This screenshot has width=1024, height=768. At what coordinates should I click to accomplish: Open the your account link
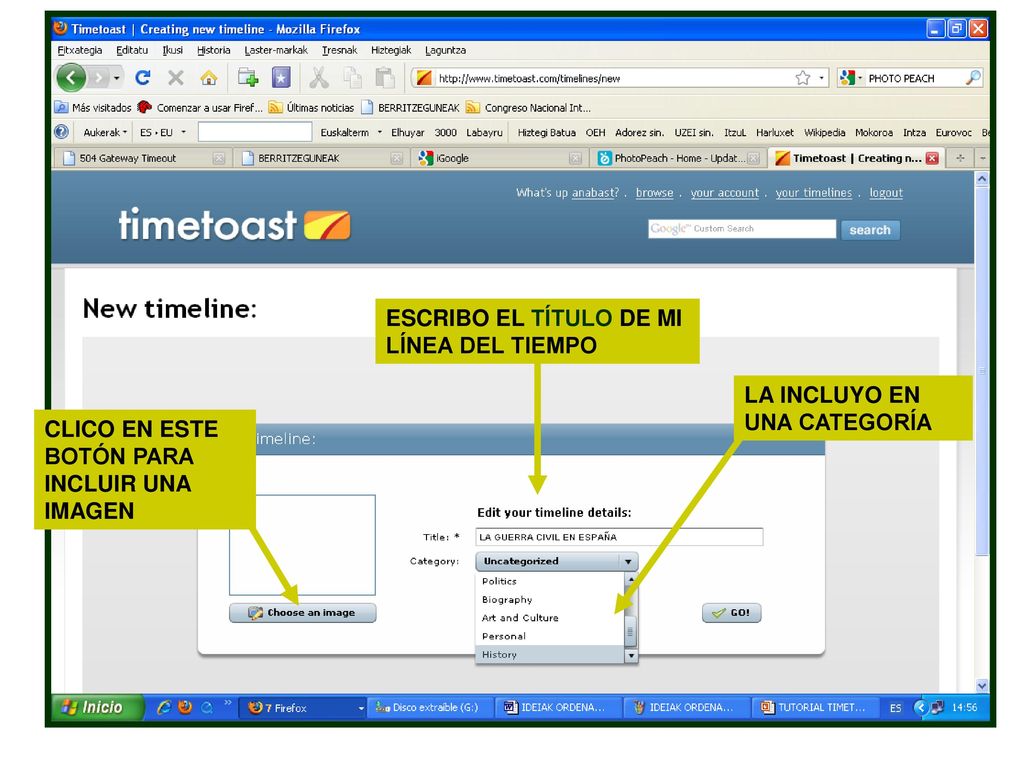click(725, 193)
